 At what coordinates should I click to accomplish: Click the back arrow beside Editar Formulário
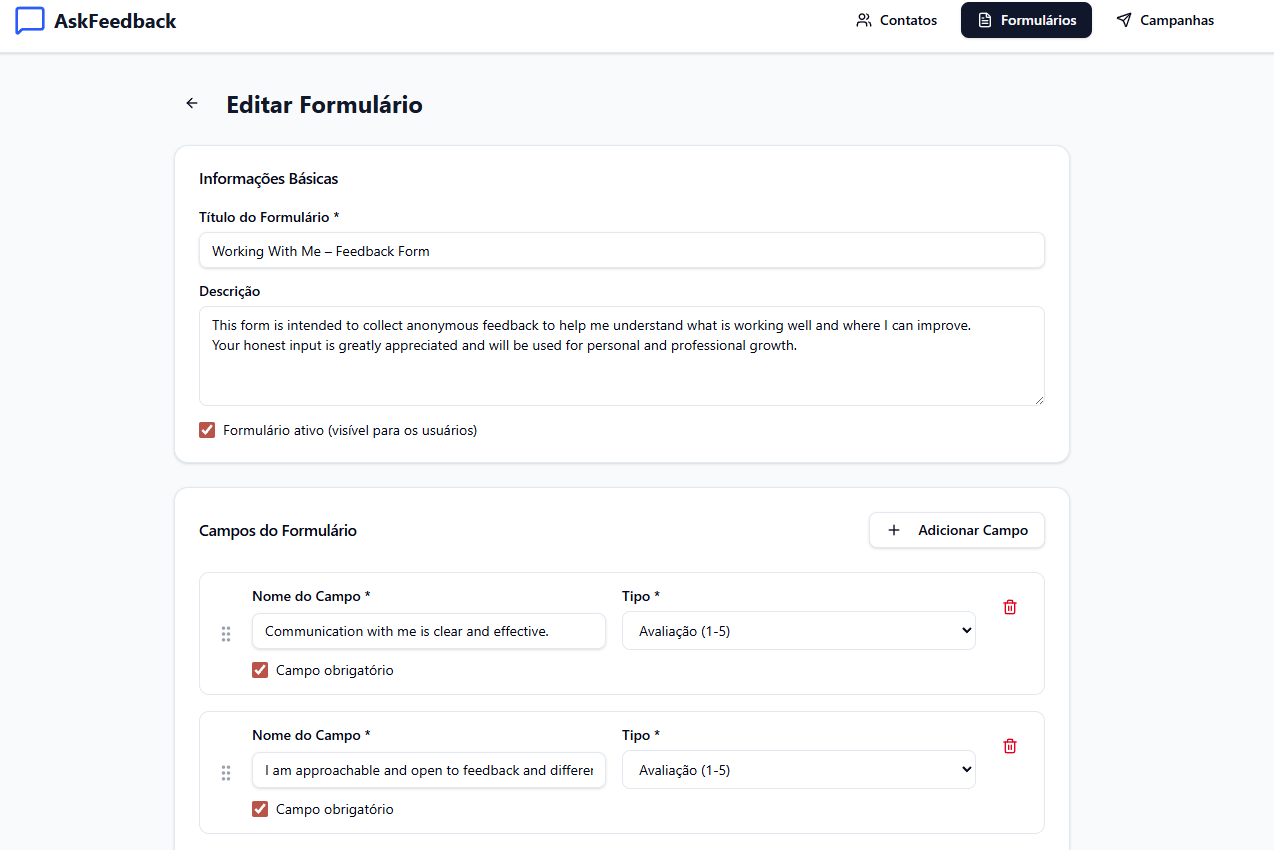[192, 103]
